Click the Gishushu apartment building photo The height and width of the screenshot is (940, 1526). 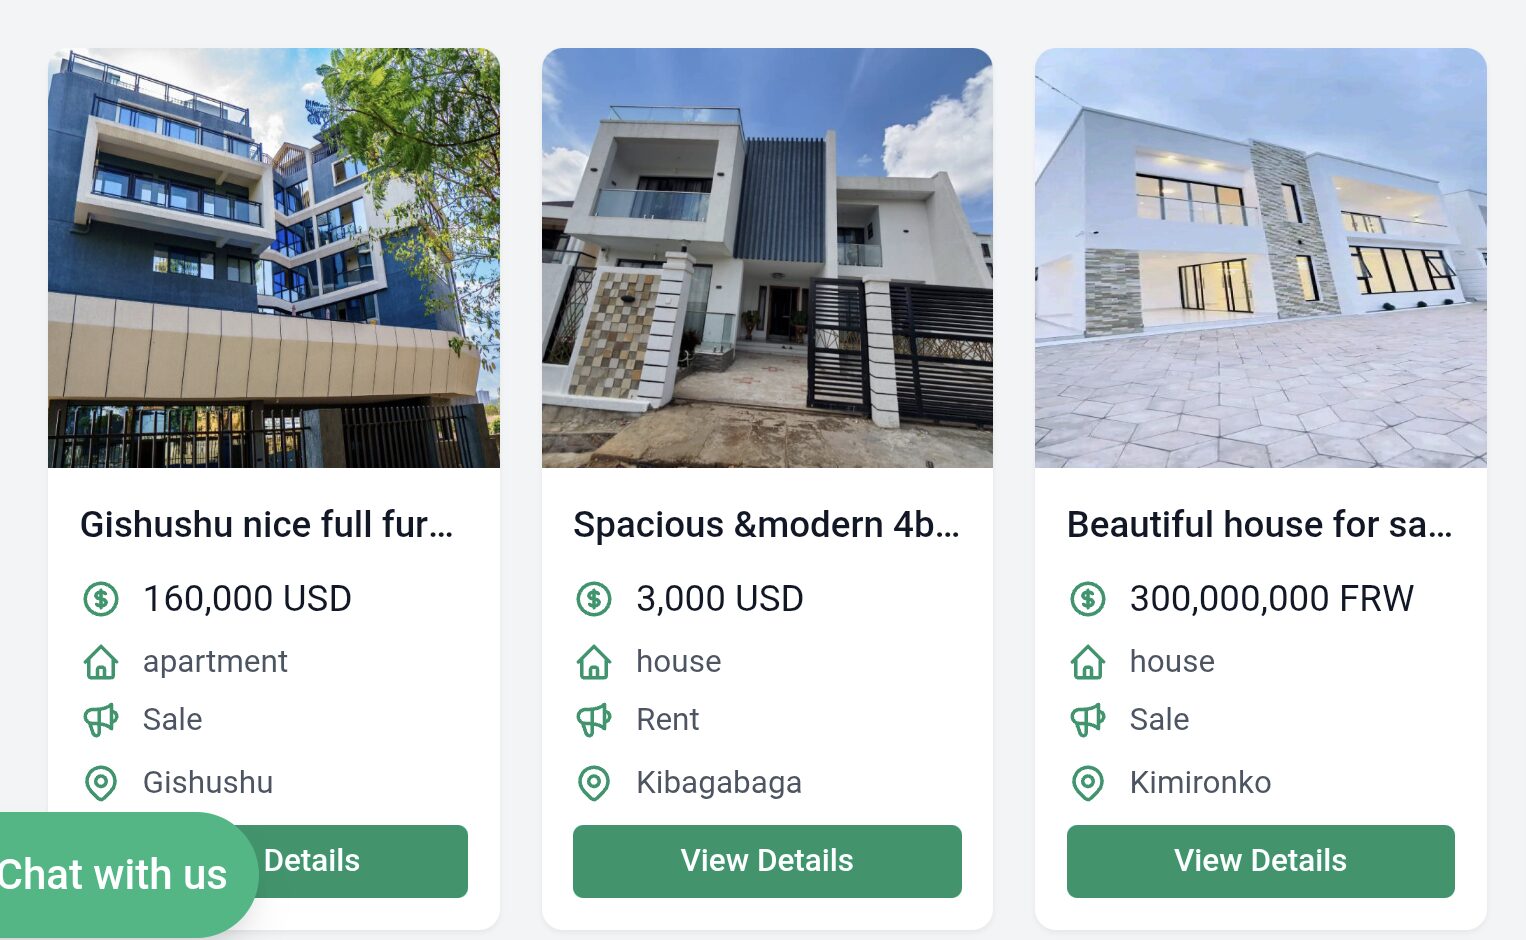[x=274, y=258]
